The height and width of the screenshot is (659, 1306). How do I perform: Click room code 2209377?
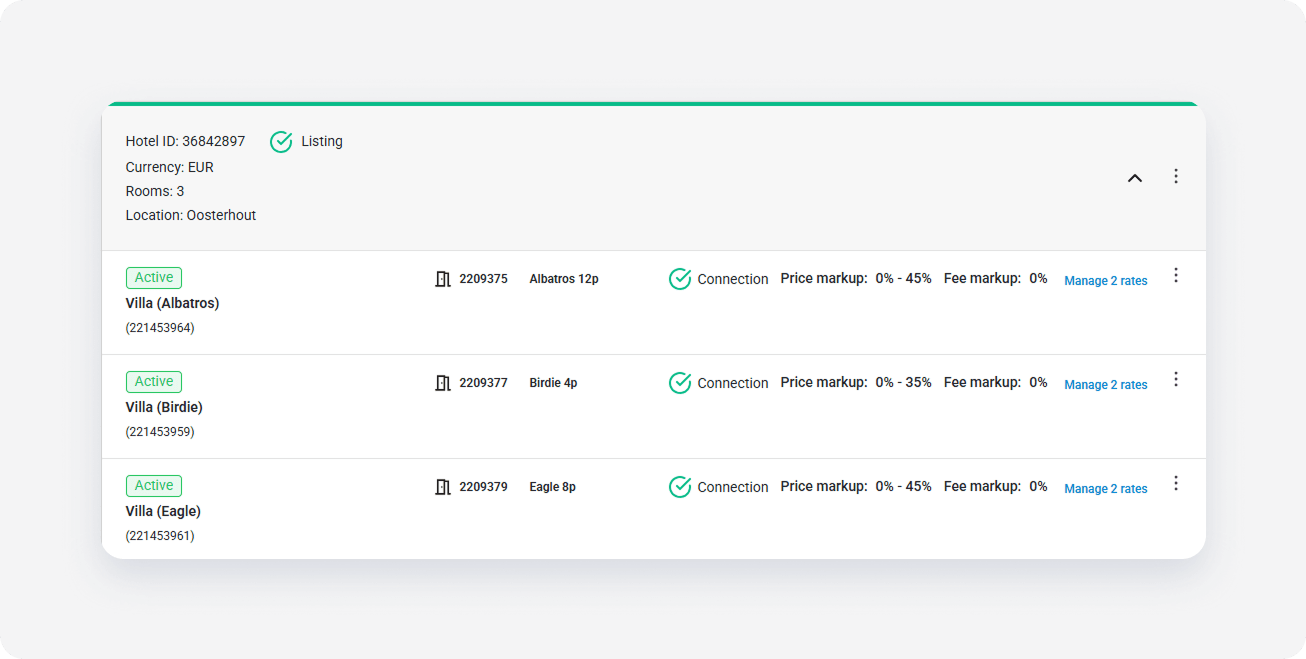tap(483, 383)
